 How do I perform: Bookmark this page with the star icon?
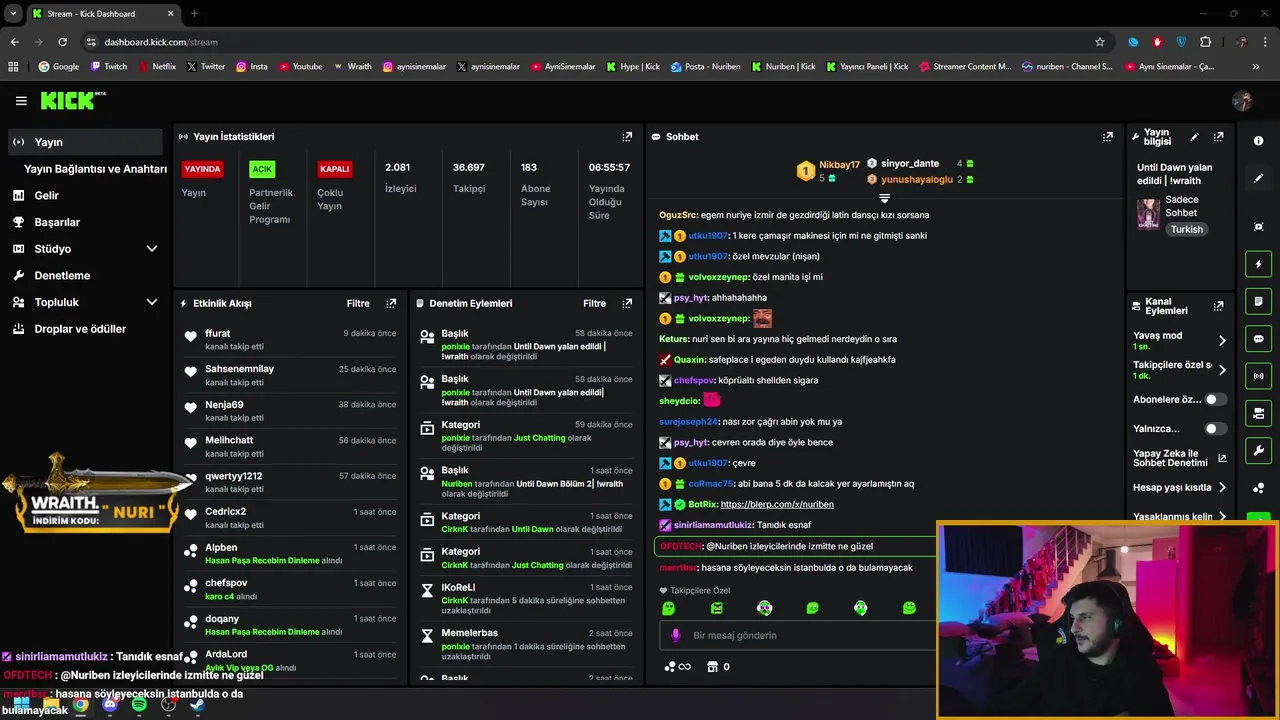click(x=1100, y=42)
